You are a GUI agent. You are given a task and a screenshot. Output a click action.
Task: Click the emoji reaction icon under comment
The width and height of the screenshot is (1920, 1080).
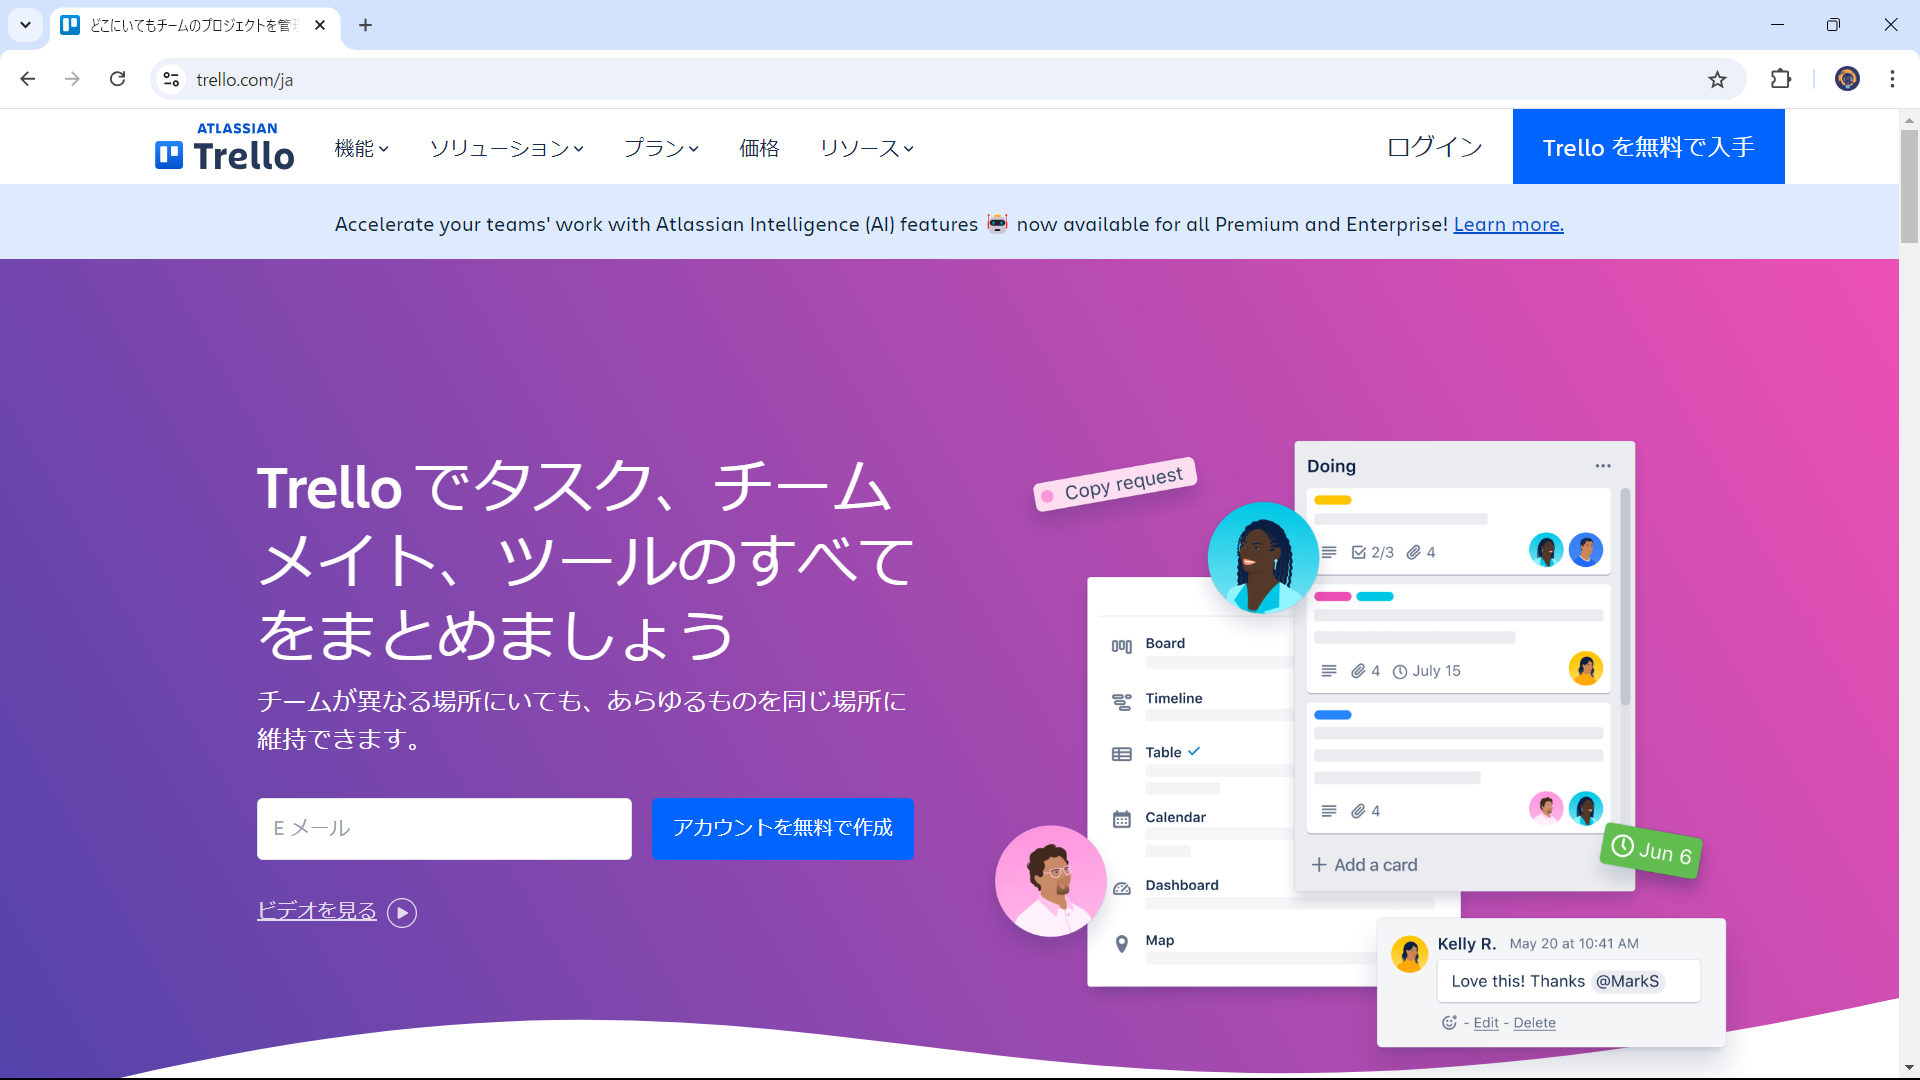(1449, 1022)
